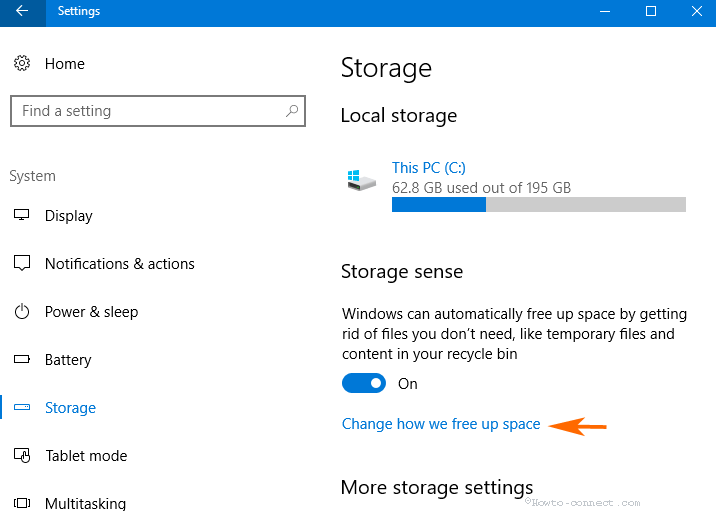The image size is (716, 511).
Task: Open Power & sleep page
Action: coord(91,312)
